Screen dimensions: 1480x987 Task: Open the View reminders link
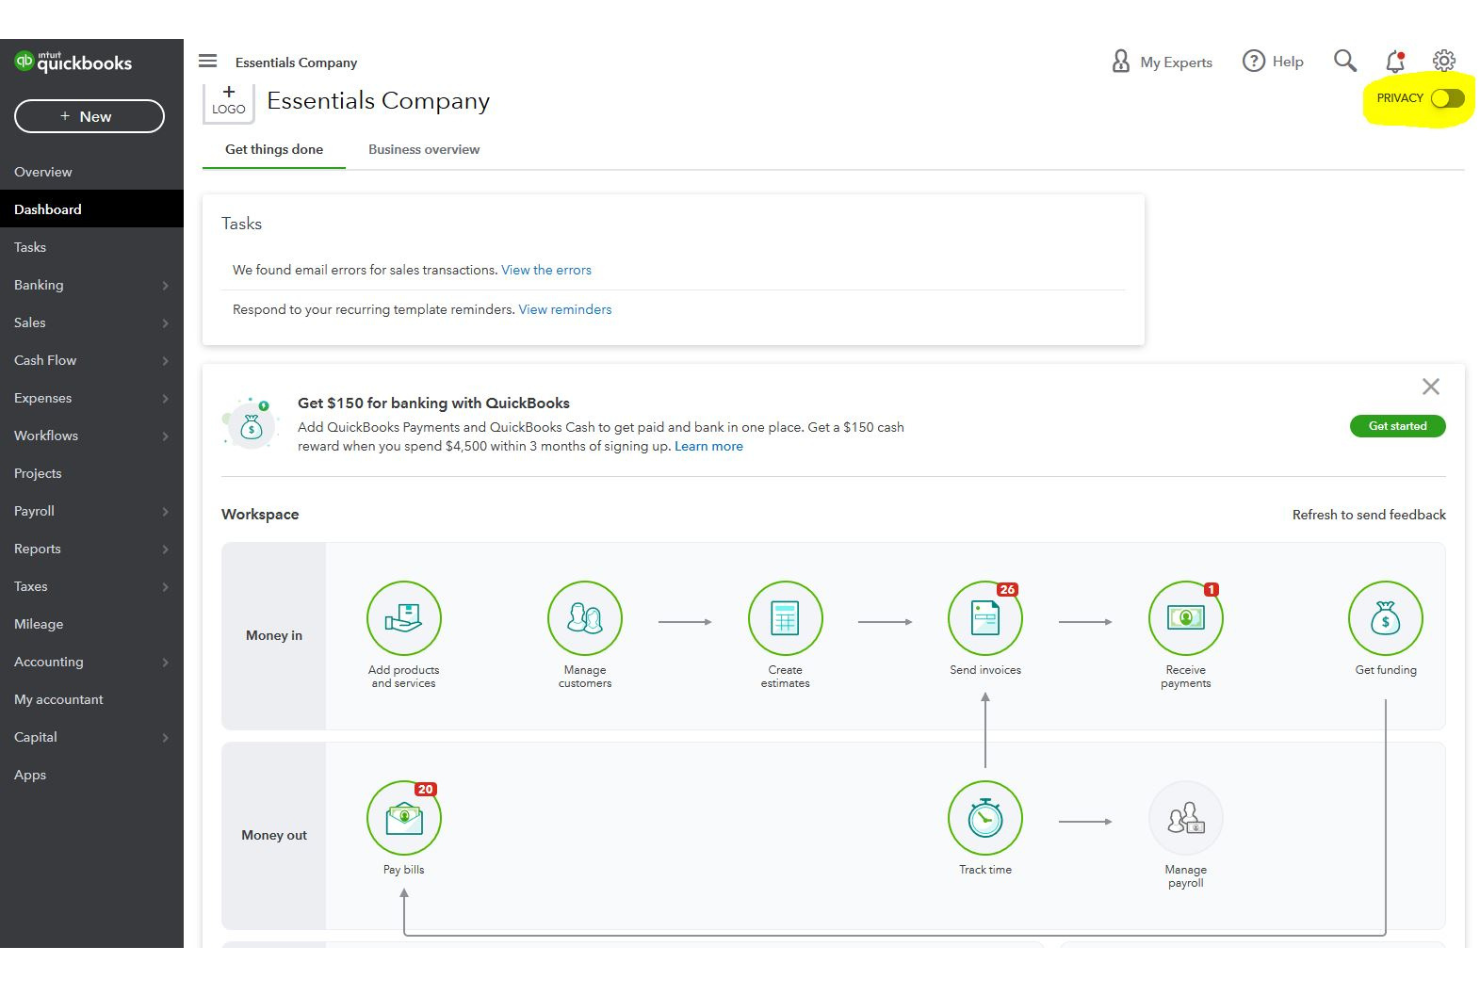pos(565,310)
